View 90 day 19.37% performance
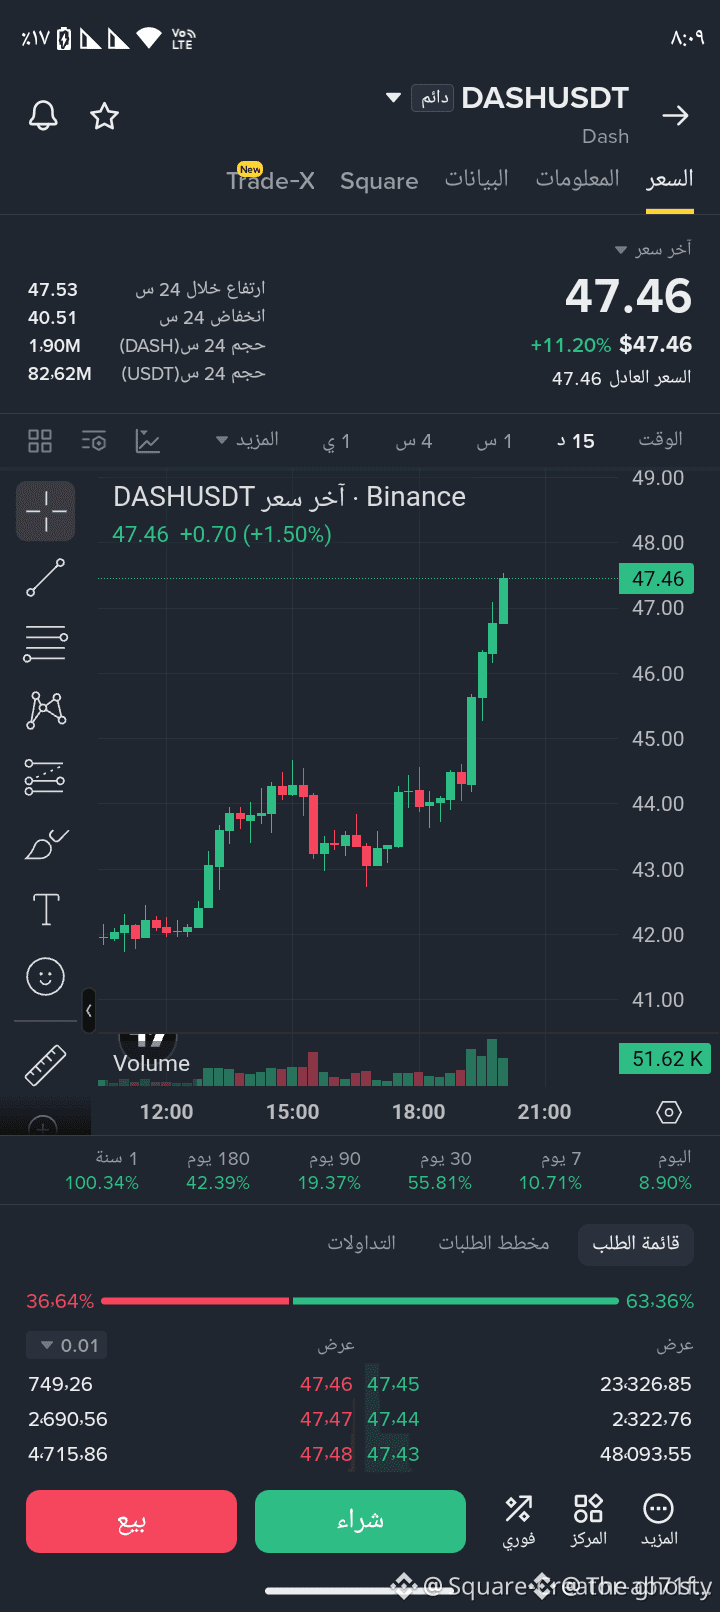This screenshot has width=720, height=1612. point(329,1171)
